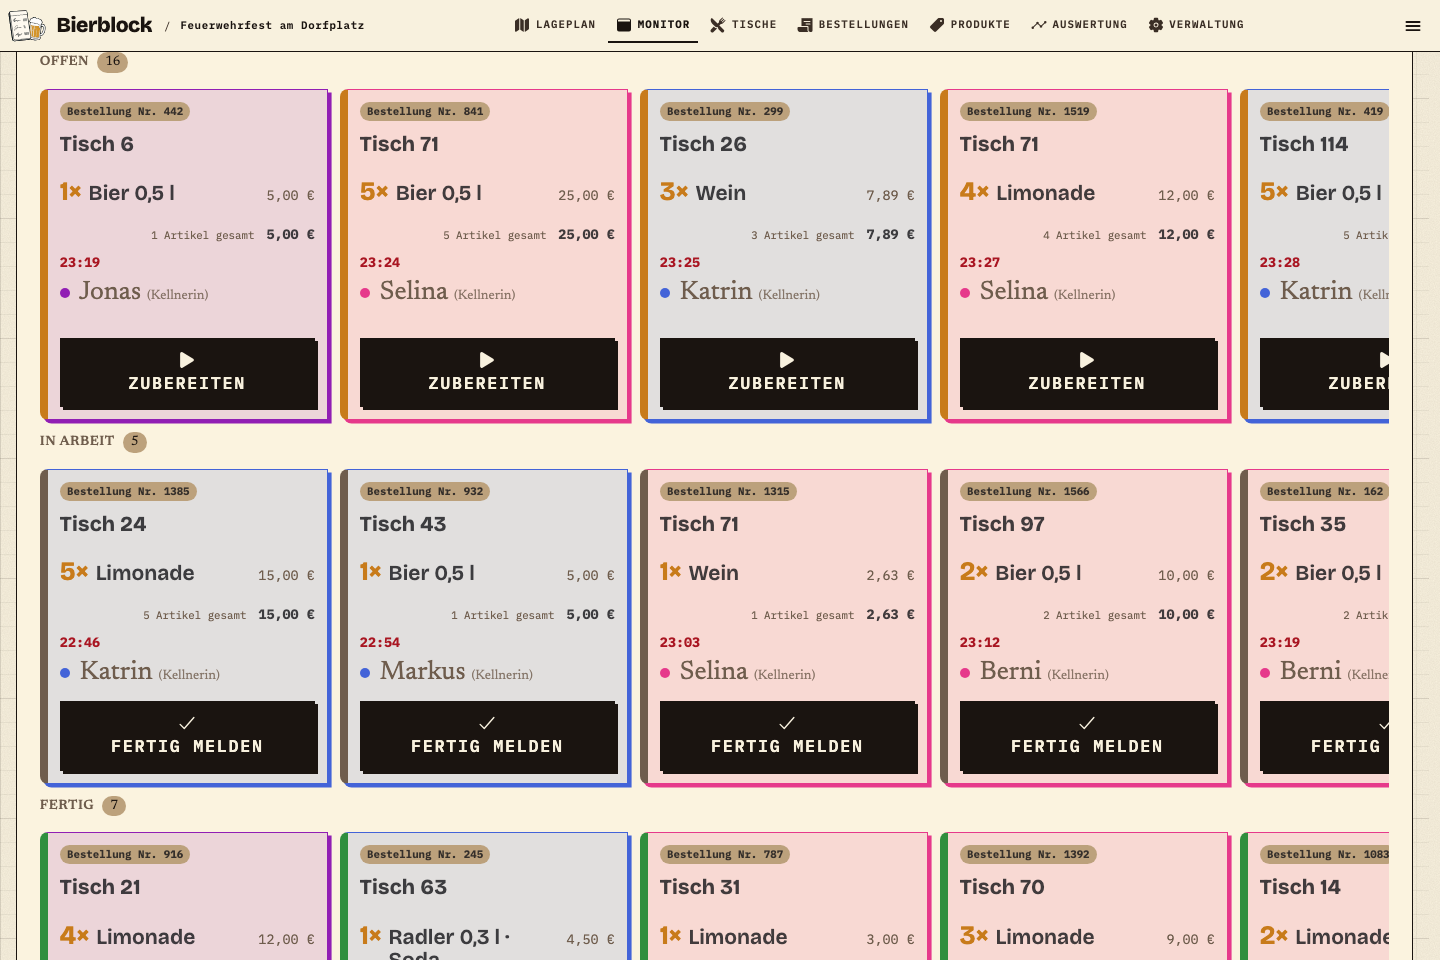Open the Produkte page
The image size is (1440, 960).
click(970, 25)
